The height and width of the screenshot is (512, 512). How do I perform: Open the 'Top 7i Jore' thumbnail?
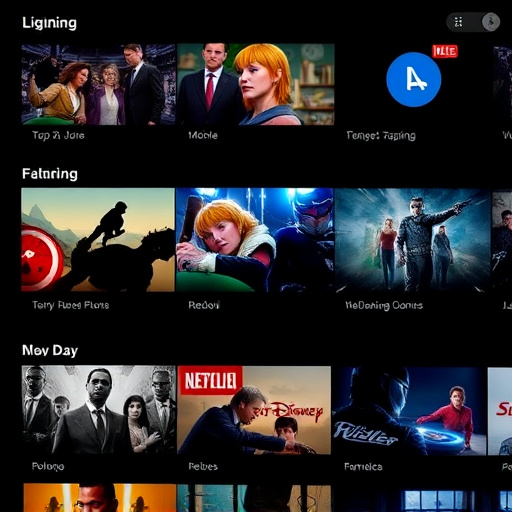coord(98,84)
